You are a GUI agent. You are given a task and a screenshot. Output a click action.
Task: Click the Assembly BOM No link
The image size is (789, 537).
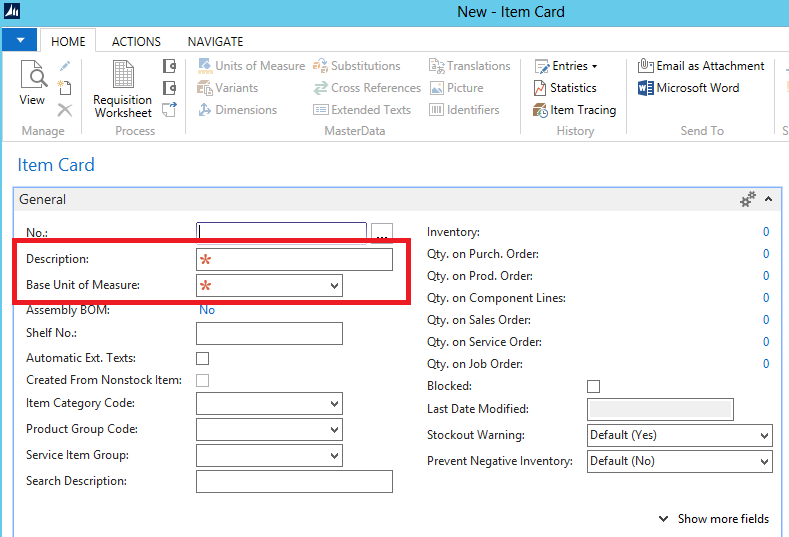(207, 310)
